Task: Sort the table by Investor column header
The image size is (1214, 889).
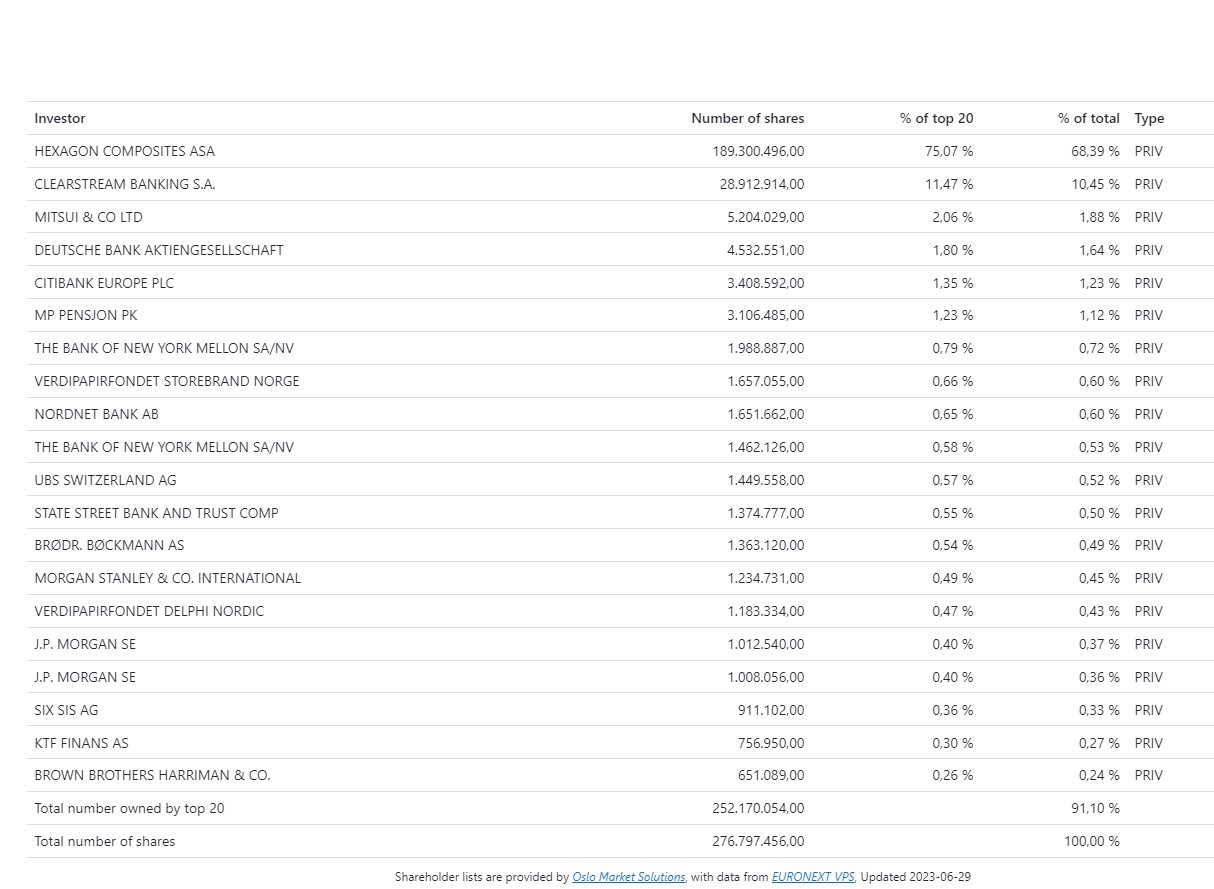Action: tap(59, 118)
